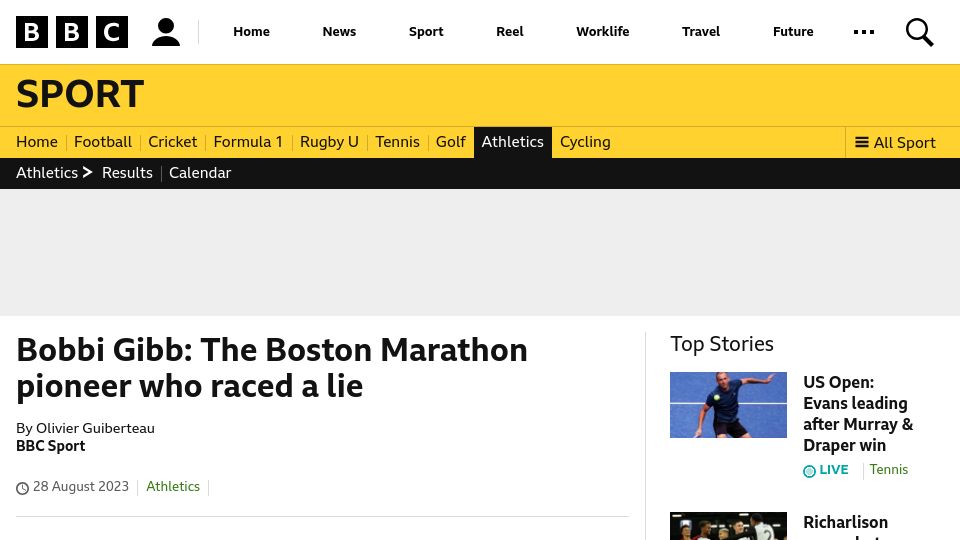
Task: Select Home in the sport nav bar
Action: [x=37, y=142]
